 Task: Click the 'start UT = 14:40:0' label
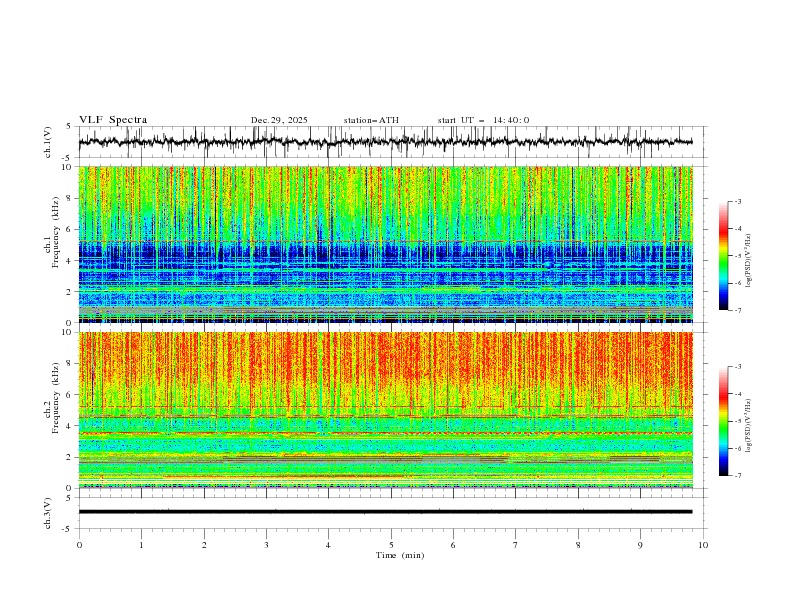click(x=483, y=120)
